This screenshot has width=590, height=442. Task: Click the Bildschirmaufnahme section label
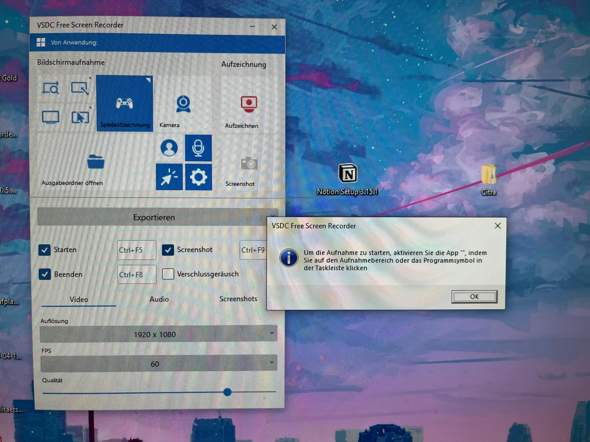click(x=71, y=62)
